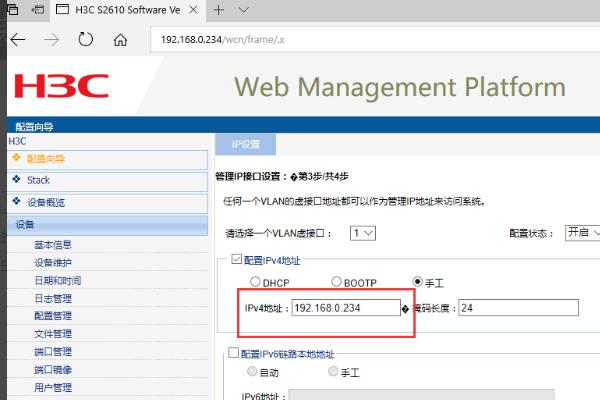
Task: Switch to the IP设置 tab
Action: coord(246,144)
